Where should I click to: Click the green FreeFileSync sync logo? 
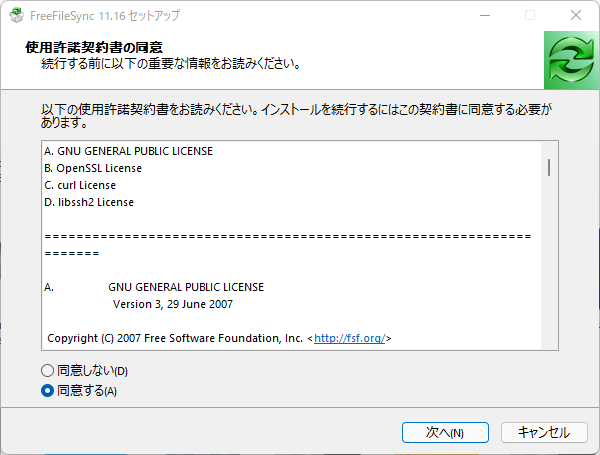[x=571, y=60]
